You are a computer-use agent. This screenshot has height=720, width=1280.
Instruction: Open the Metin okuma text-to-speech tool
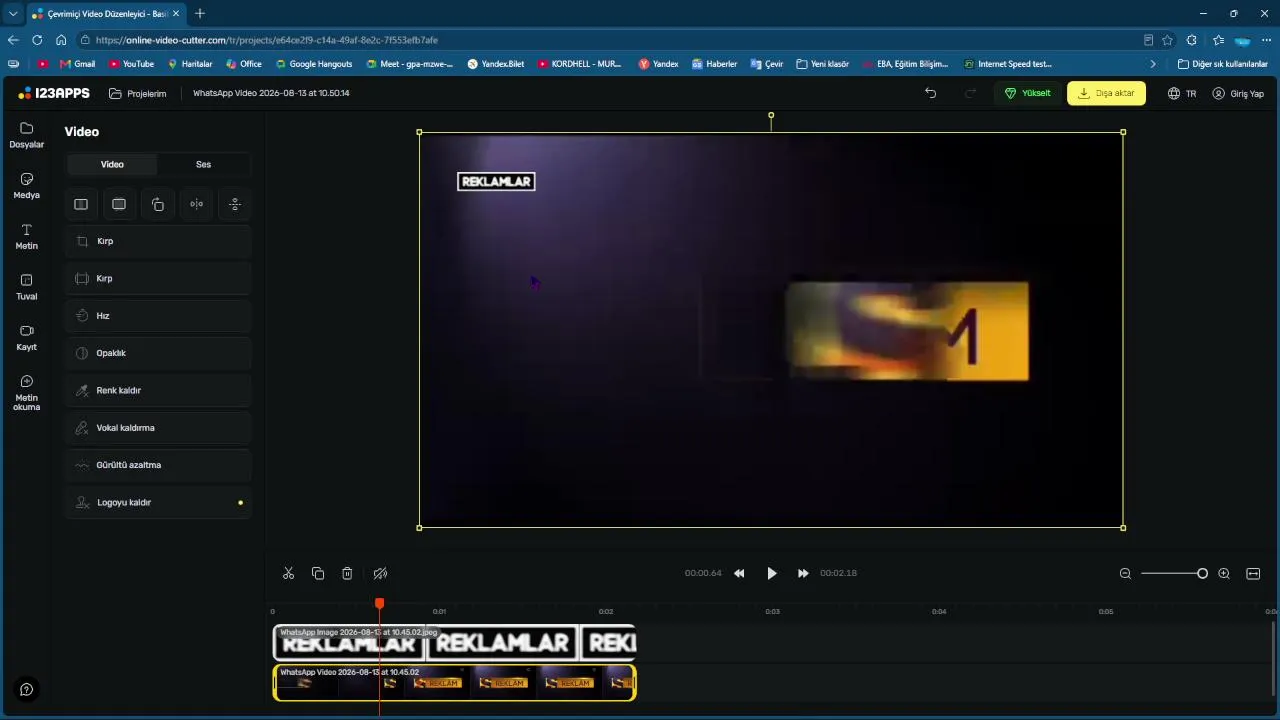(x=26, y=393)
